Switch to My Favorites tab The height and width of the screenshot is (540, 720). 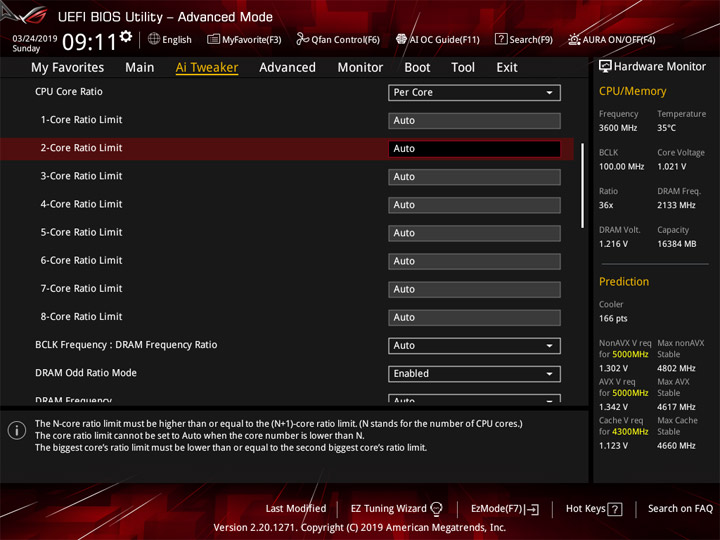pos(68,68)
